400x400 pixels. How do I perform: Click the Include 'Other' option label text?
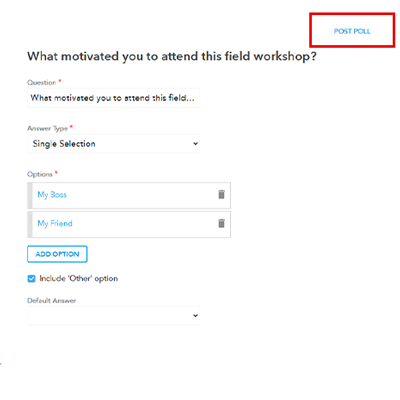click(x=79, y=279)
